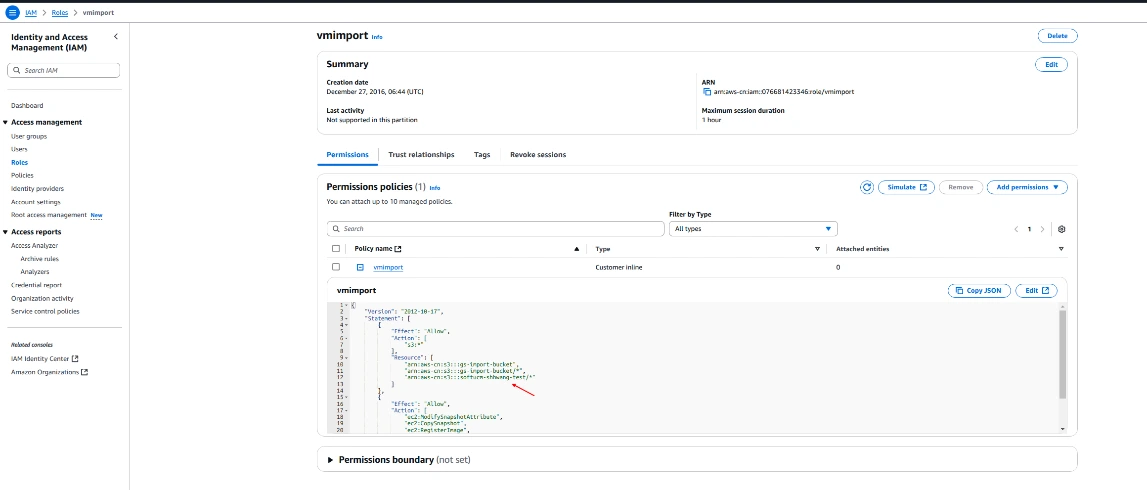This screenshot has width=1147, height=490.
Task: Open the Add permissions dropdown
Action: click(x=1027, y=187)
